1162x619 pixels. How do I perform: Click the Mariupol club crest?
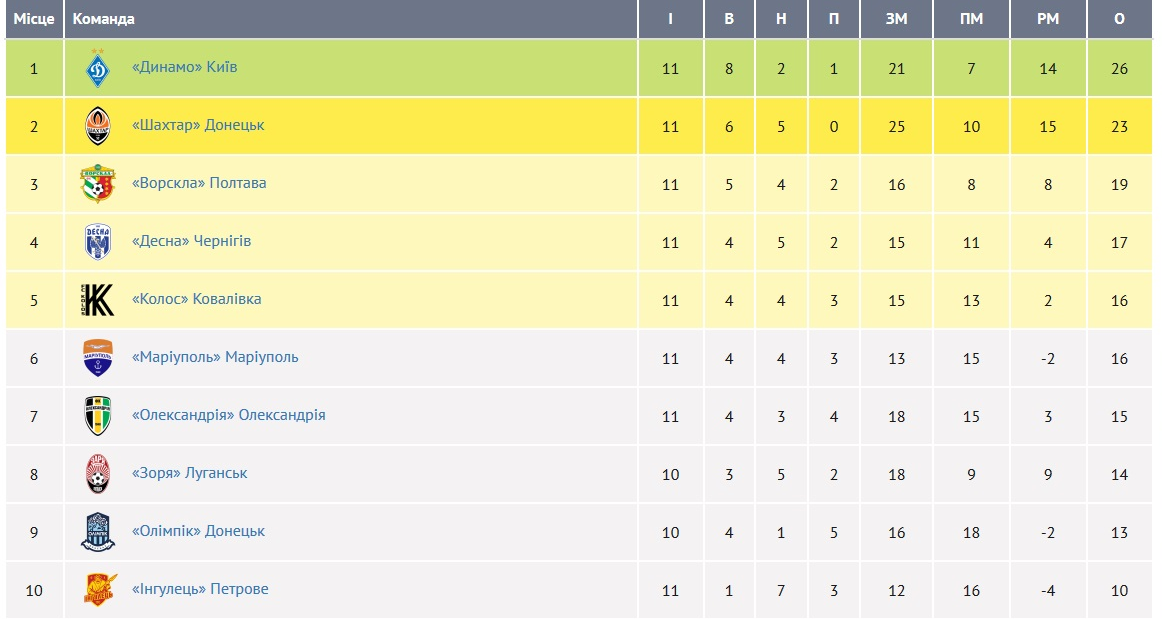98,358
